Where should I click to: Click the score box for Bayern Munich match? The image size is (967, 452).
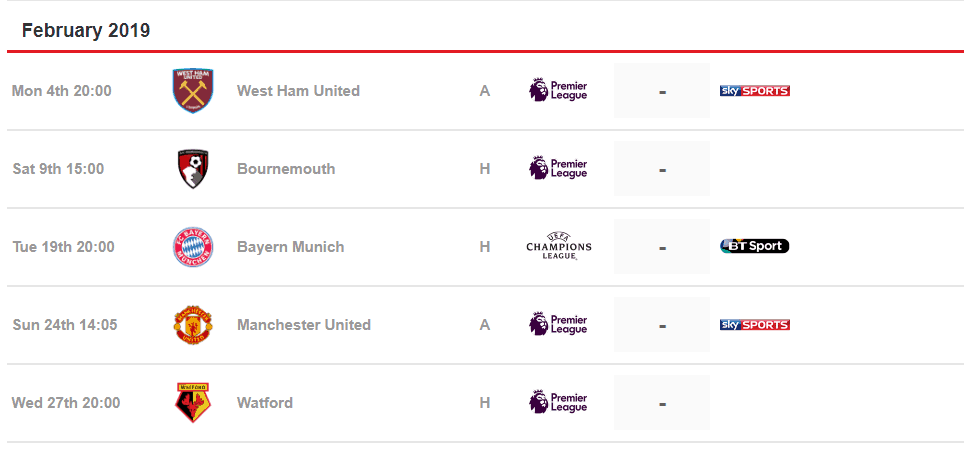coord(662,247)
